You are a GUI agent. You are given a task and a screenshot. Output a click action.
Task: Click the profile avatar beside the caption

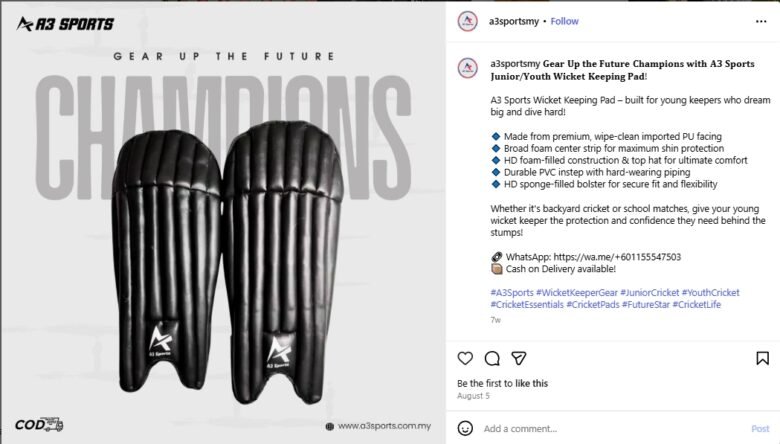[x=466, y=68]
